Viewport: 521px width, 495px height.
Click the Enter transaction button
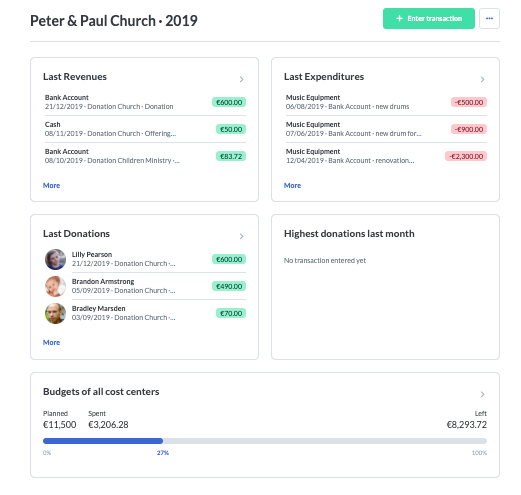click(x=429, y=19)
